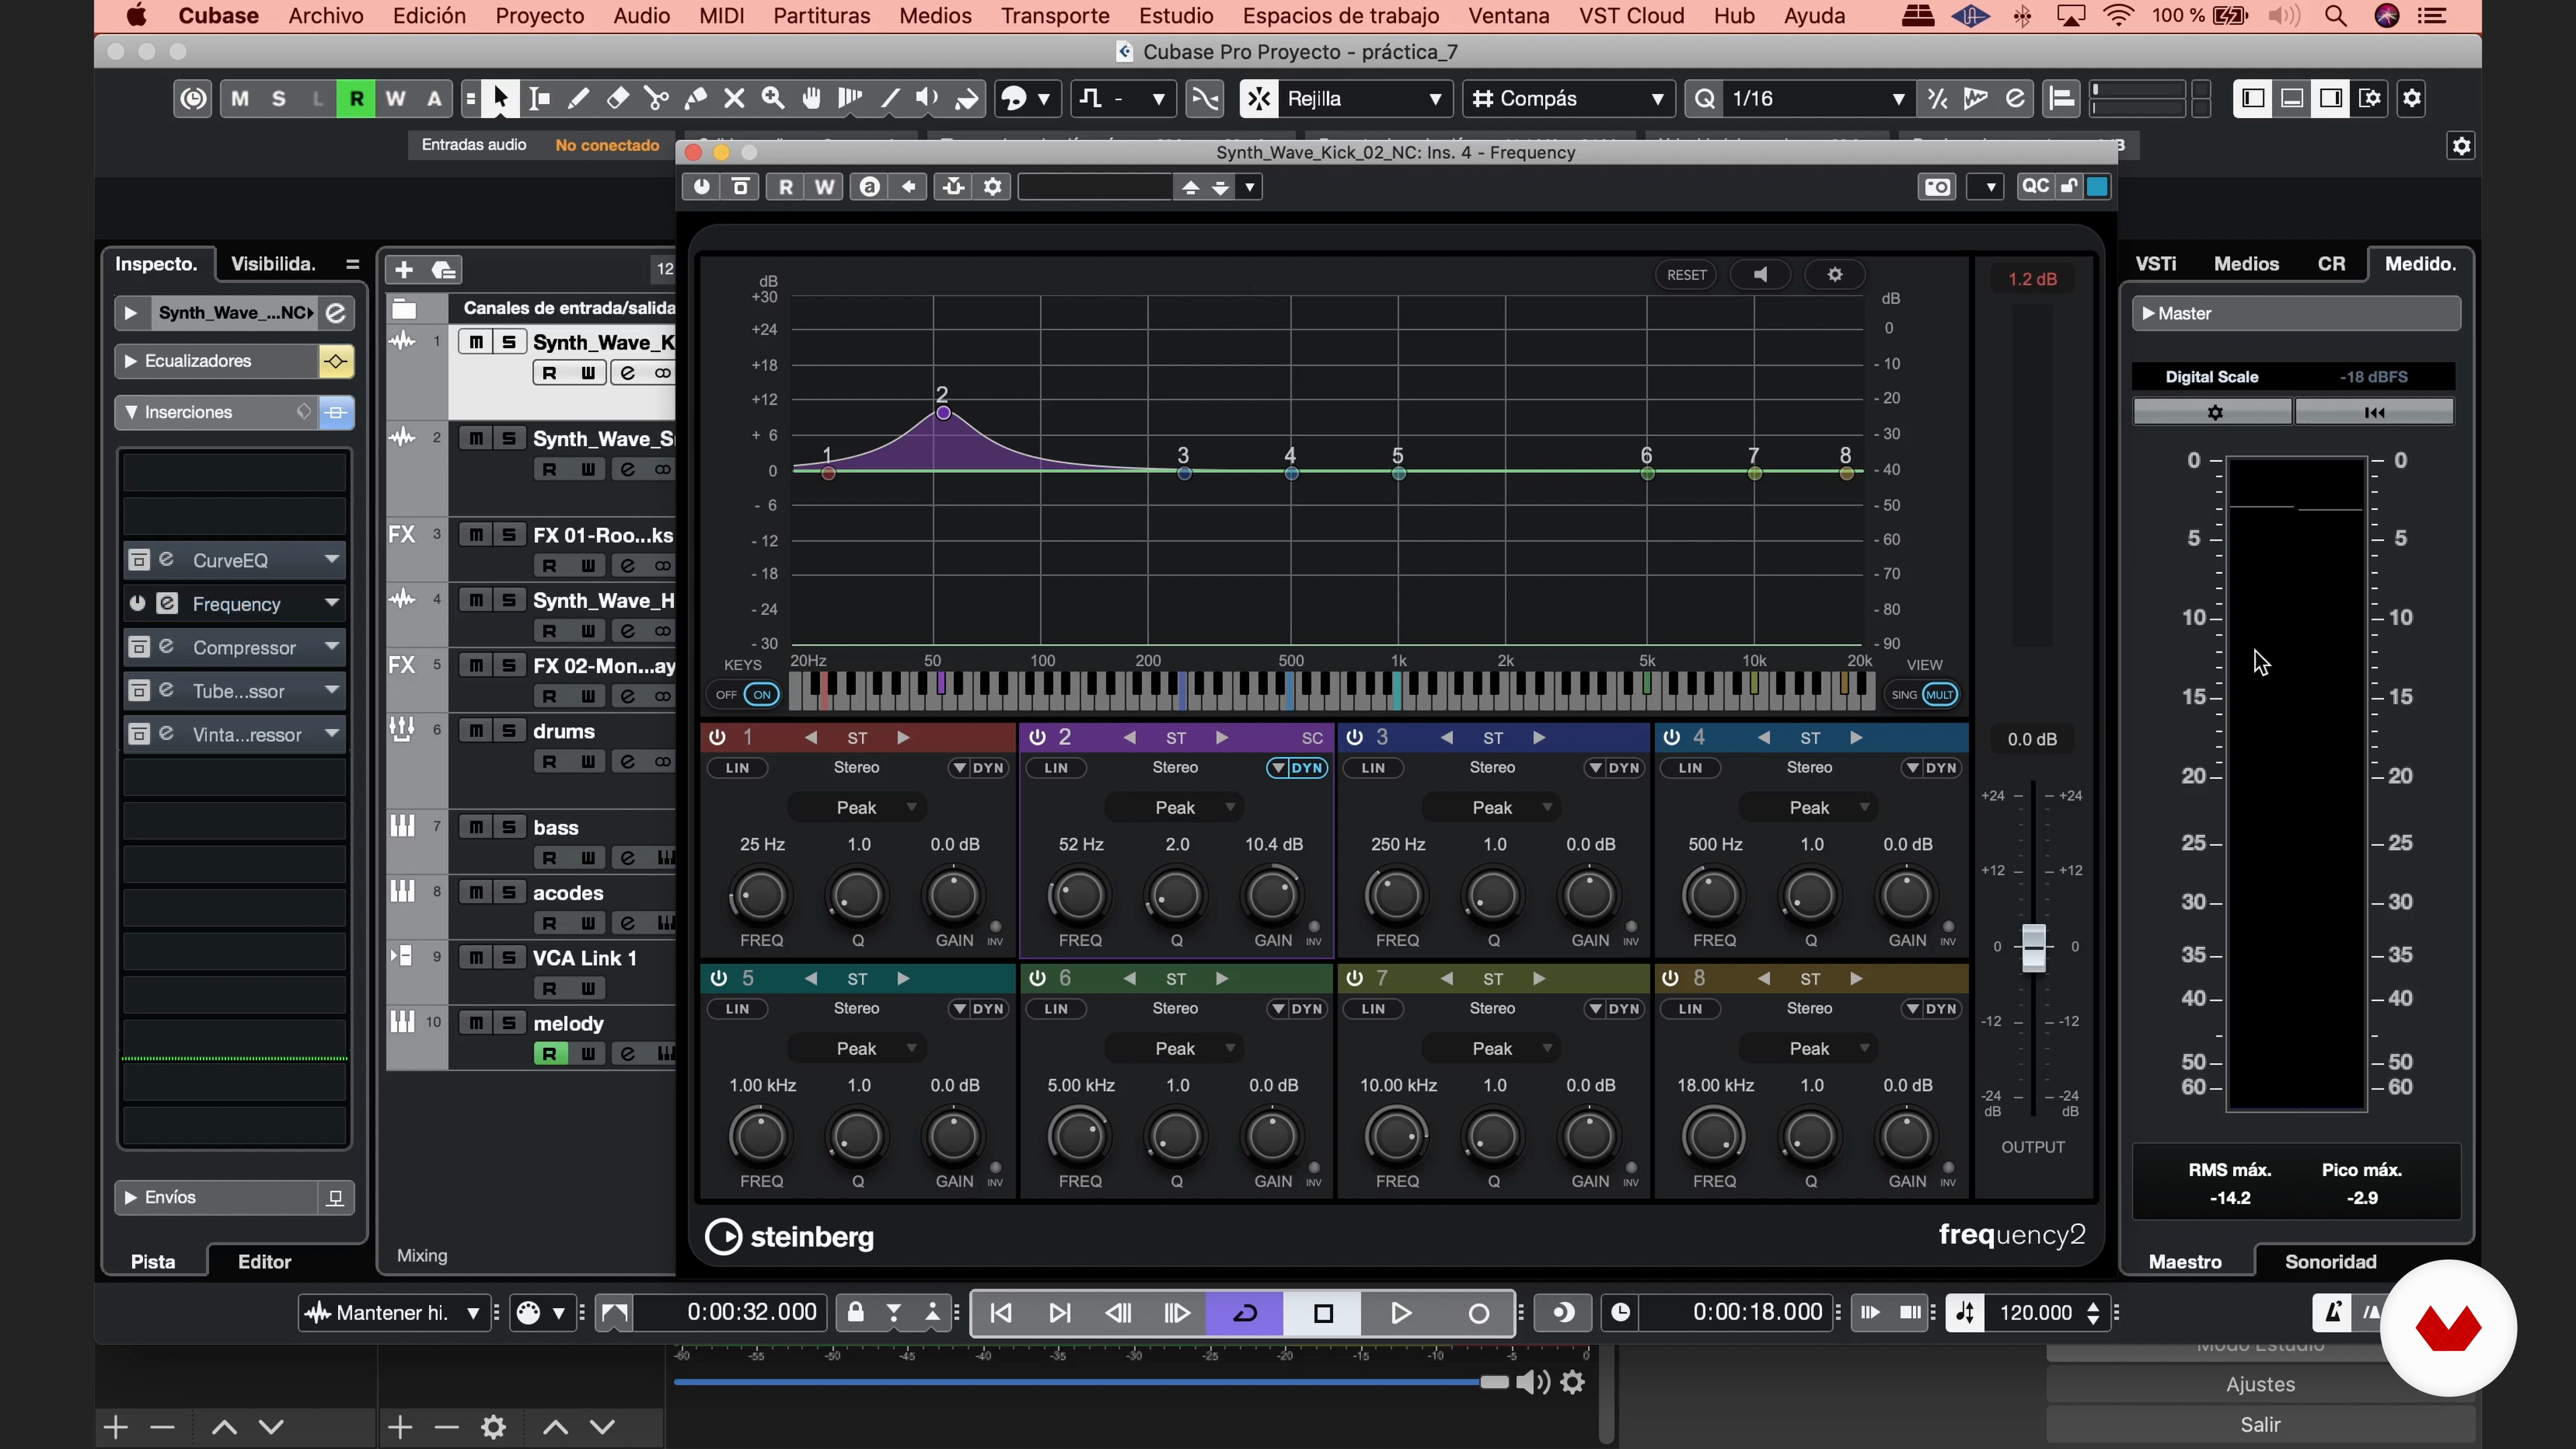
Task: Adjust band 2 GAIN knob
Action: pos(1272,895)
